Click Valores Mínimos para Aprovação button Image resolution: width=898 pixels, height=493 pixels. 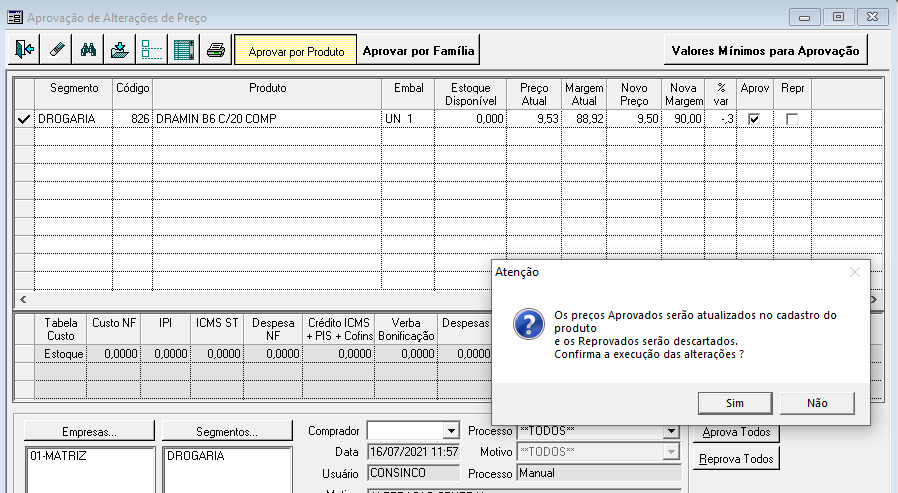point(765,50)
